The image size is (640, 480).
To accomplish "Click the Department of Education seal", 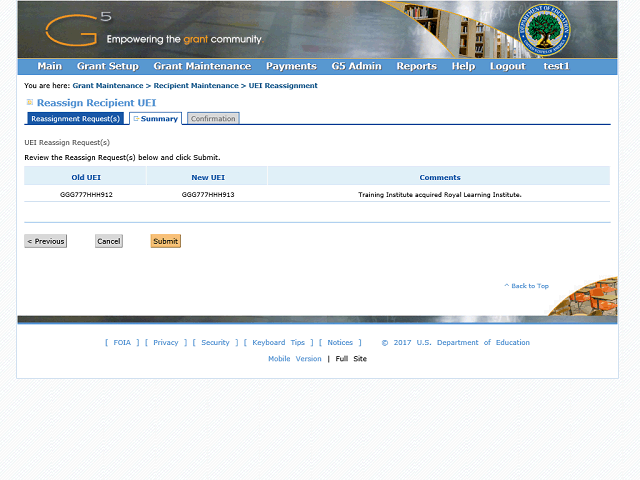I will click(x=544, y=31).
